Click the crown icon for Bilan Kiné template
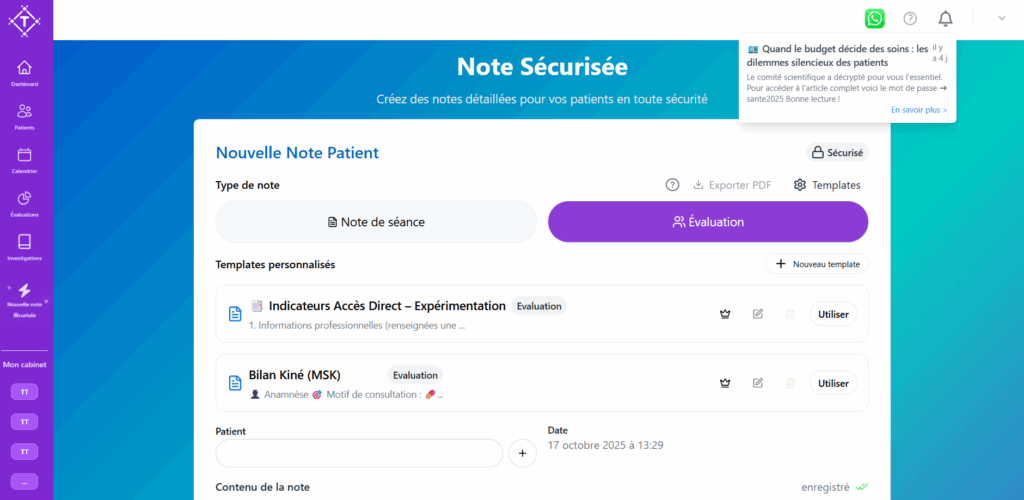The image size is (1024, 500). pos(726,383)
